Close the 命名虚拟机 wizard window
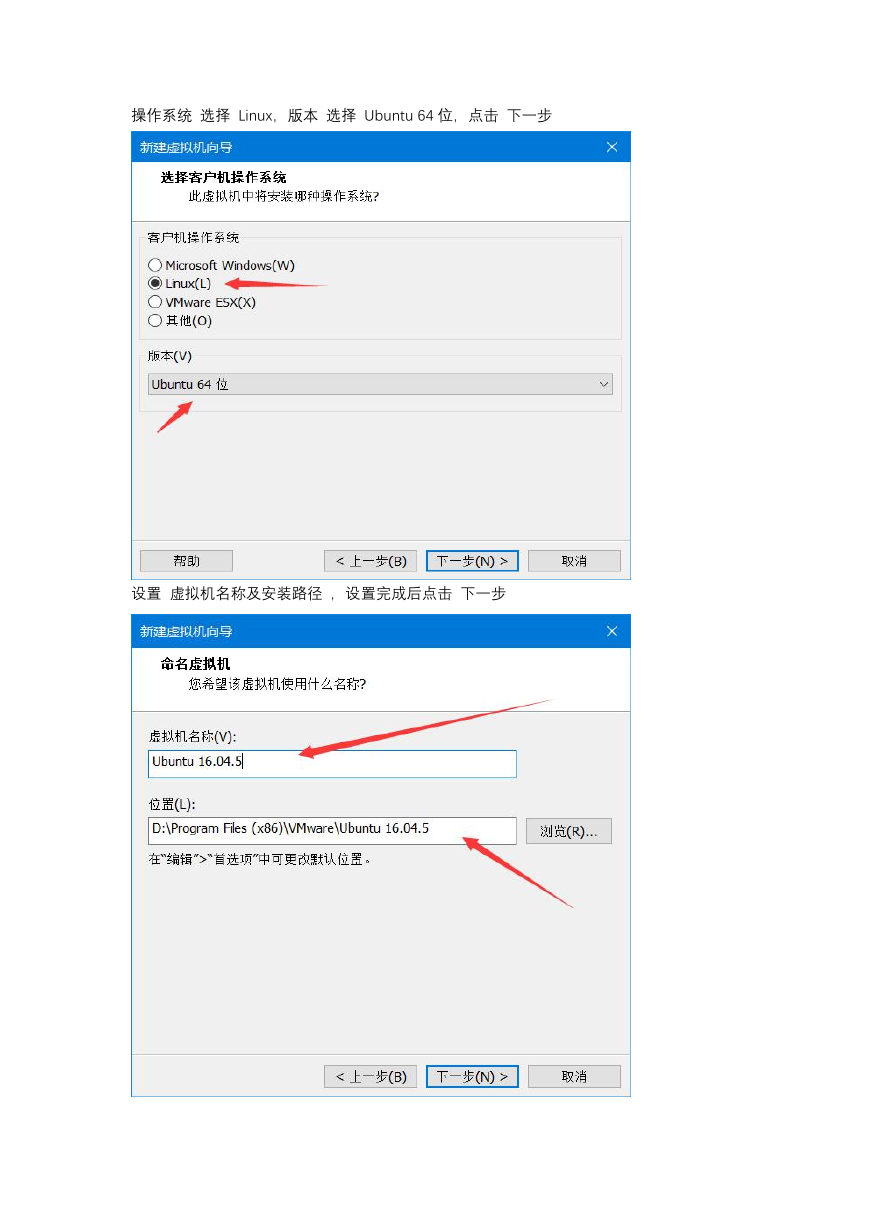Screen dimensions: 869x1228 pyautogui.click(x=612, y=631)
